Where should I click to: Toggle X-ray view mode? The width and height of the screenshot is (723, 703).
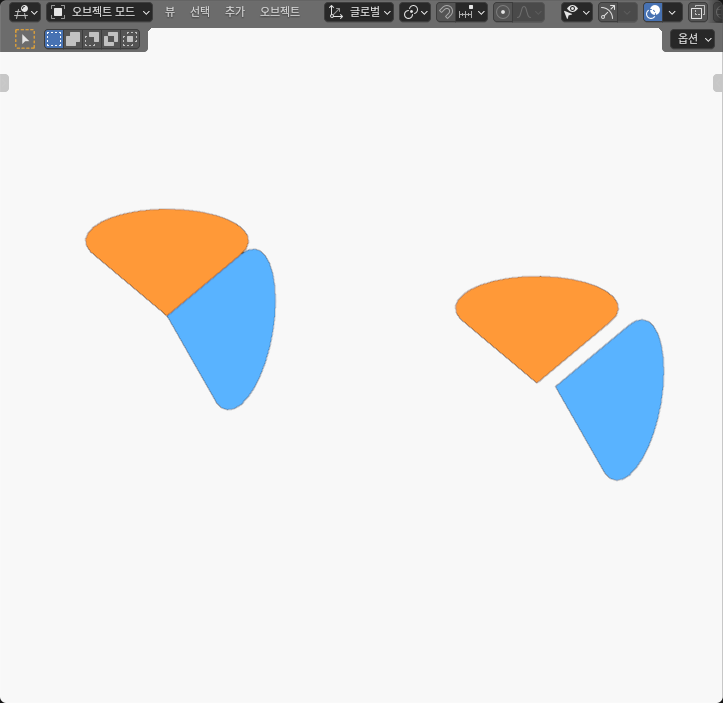coord(698,12)
